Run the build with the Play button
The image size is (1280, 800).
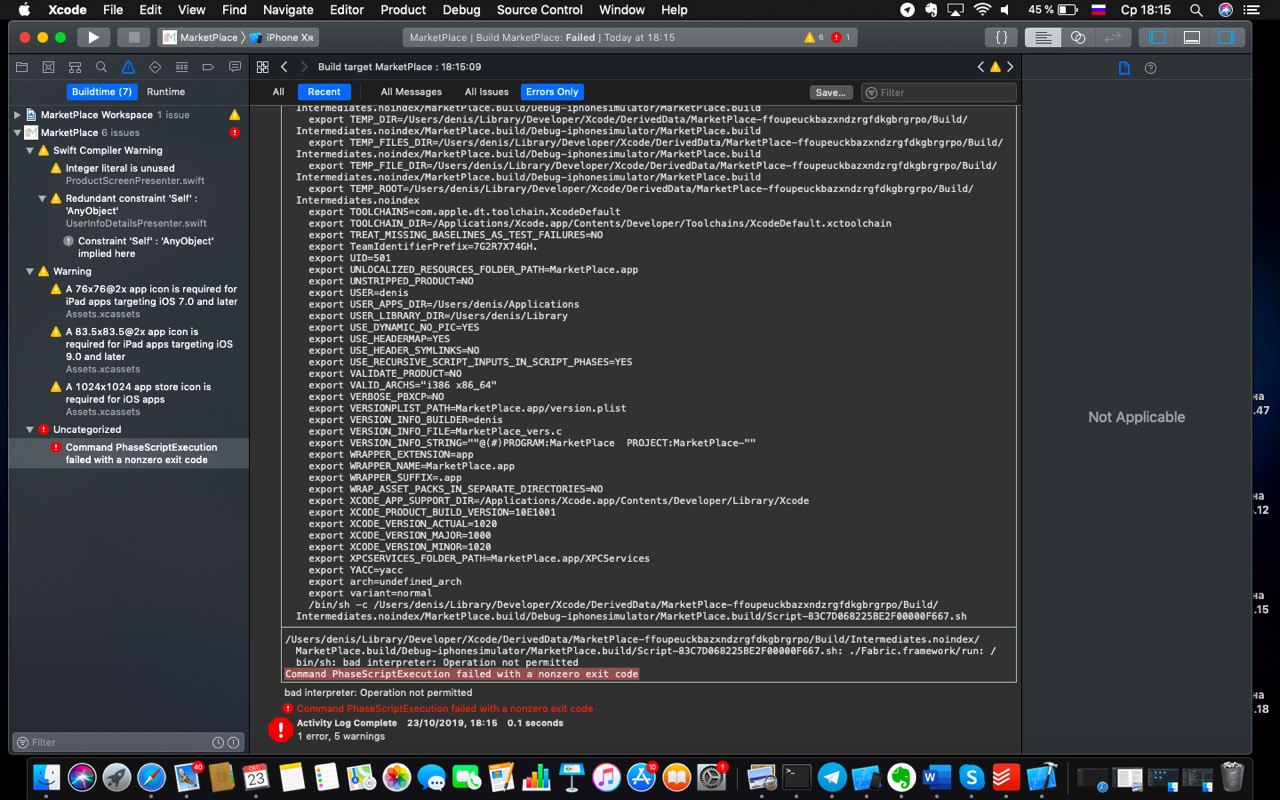tap(93, 37)
